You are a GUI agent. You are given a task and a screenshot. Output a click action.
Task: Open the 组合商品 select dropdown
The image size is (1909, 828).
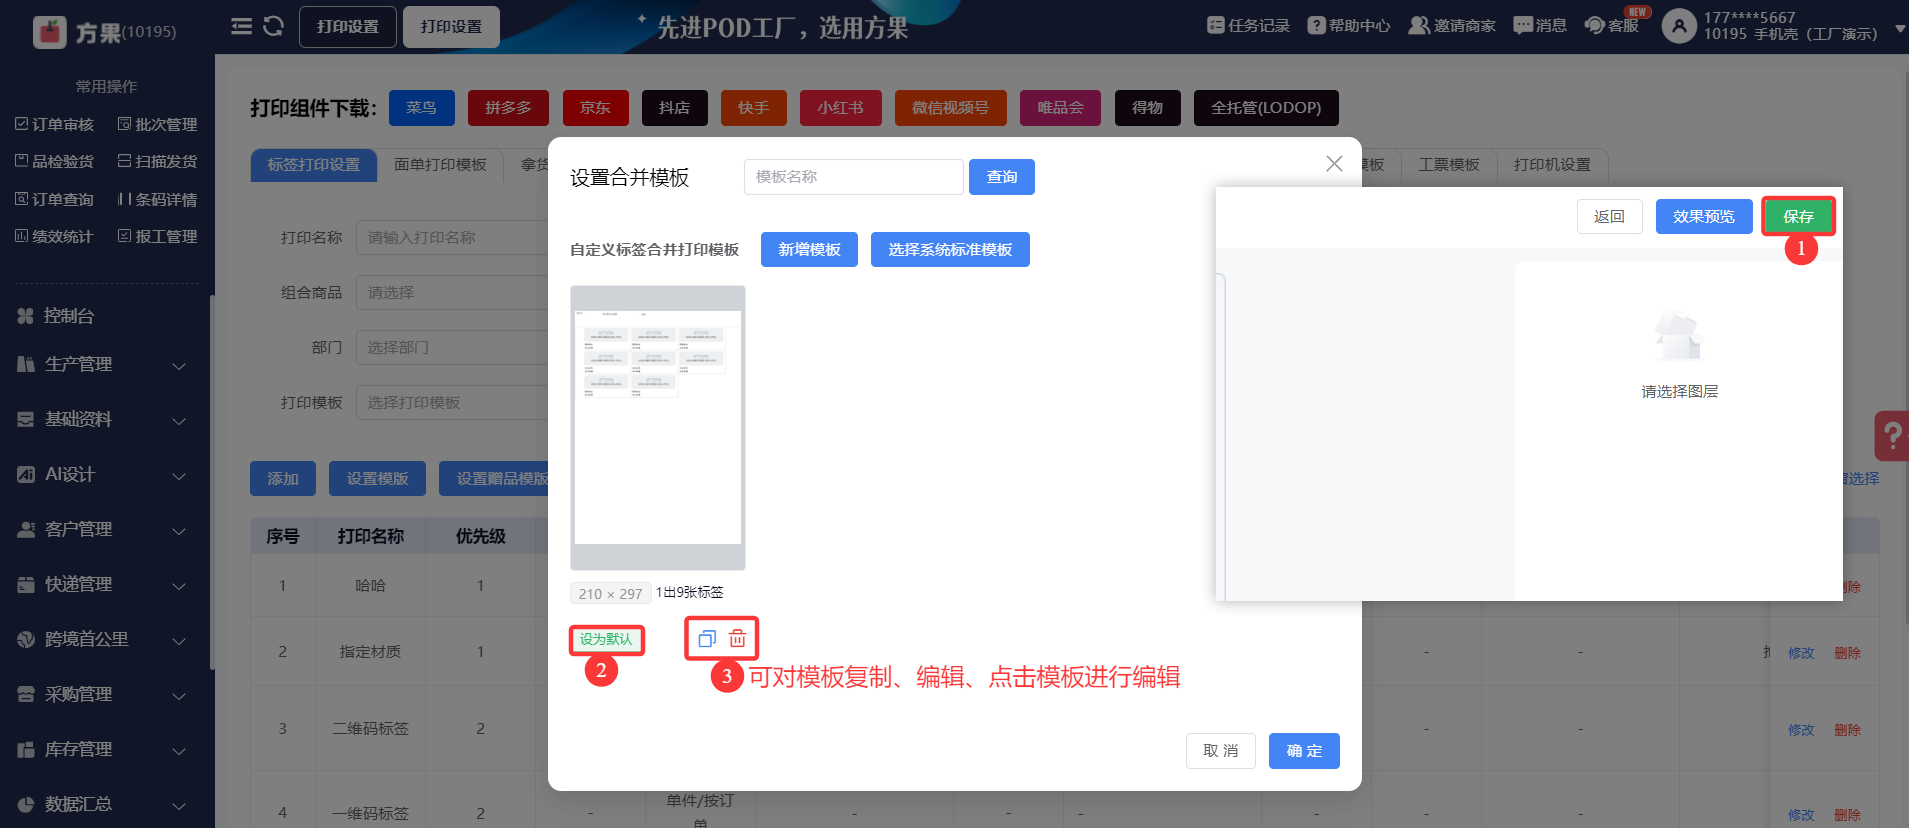(452, 293)
